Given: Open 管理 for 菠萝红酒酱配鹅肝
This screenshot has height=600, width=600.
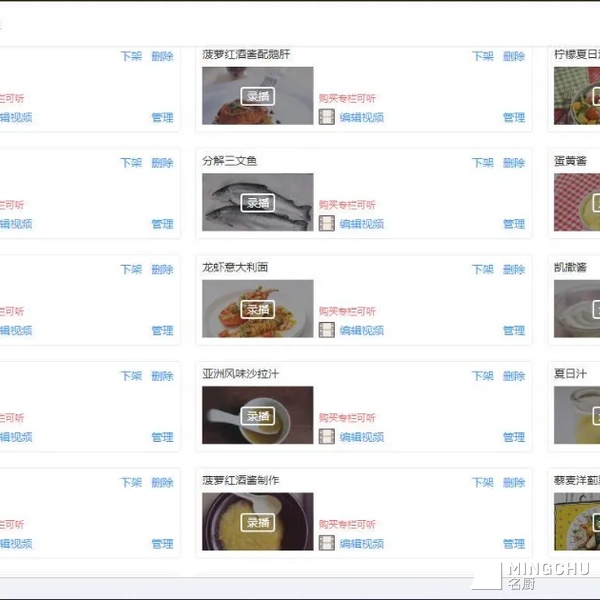Looking at the screenshot, I should pyautogui.click(x=514, y=117).
